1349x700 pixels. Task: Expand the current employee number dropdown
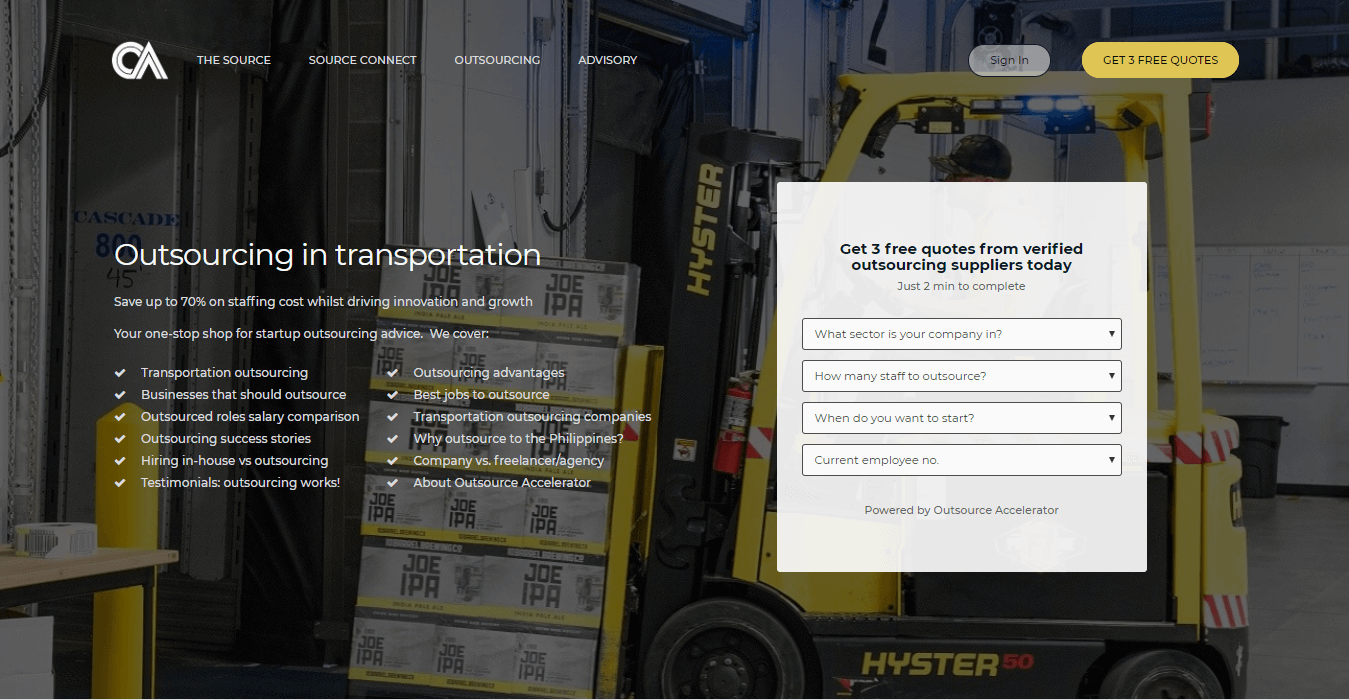[x=961, y=460]
